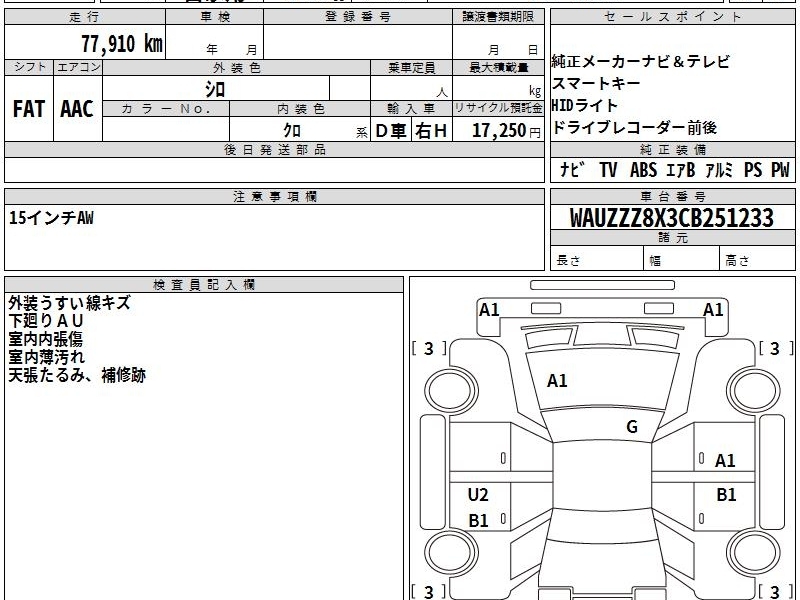The image size is (800, 600).
Task: Select inspector note 天張たるみ、補修跡
Action: (77, 376)
